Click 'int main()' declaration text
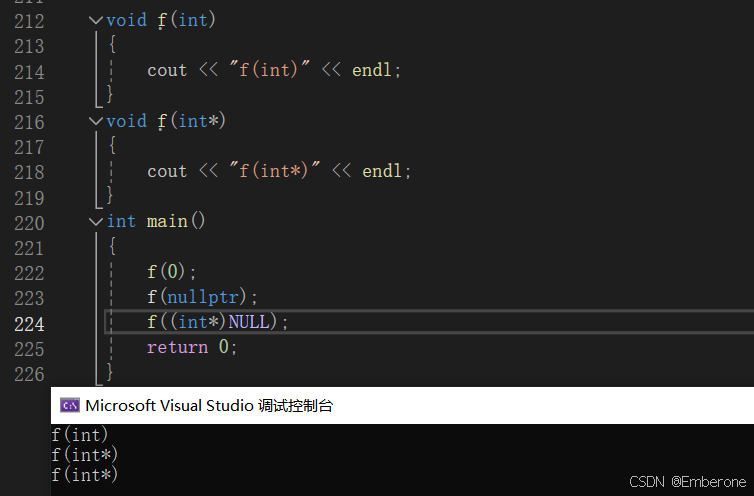This screenshot has height=496, width=754. click(x=156, y=221)
